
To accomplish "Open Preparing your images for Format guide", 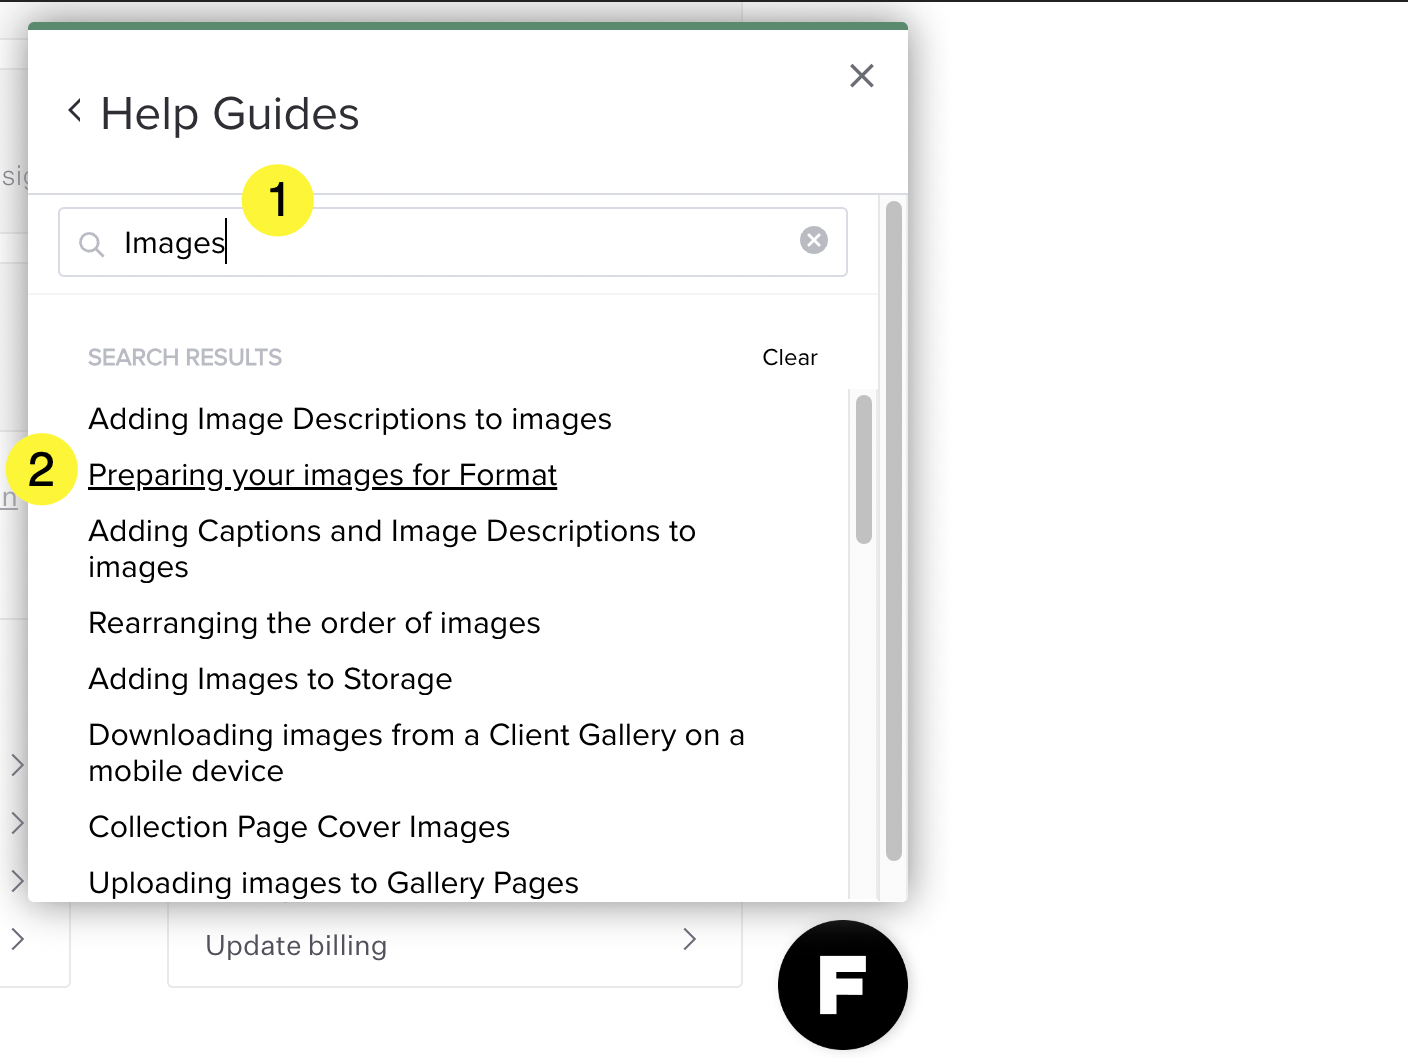I will [x=322, y=474].
